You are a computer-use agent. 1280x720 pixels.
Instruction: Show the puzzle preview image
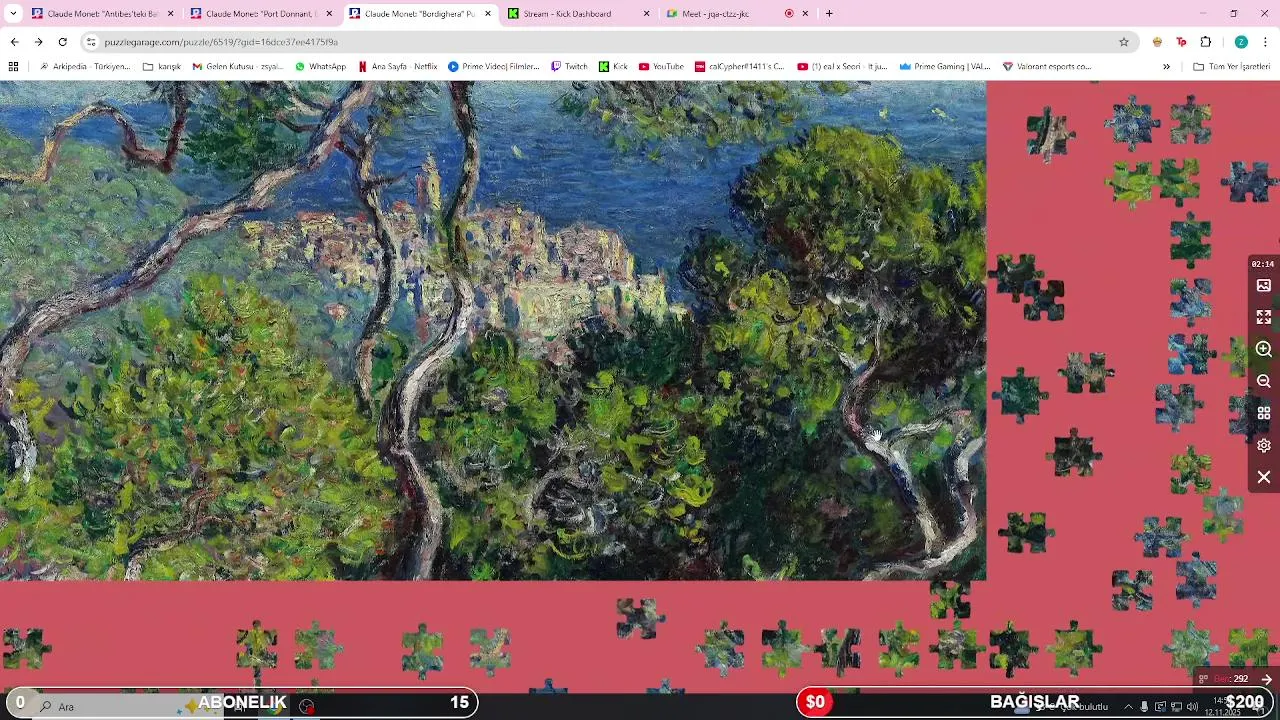pyautogui.click(x=1264, y=286)
